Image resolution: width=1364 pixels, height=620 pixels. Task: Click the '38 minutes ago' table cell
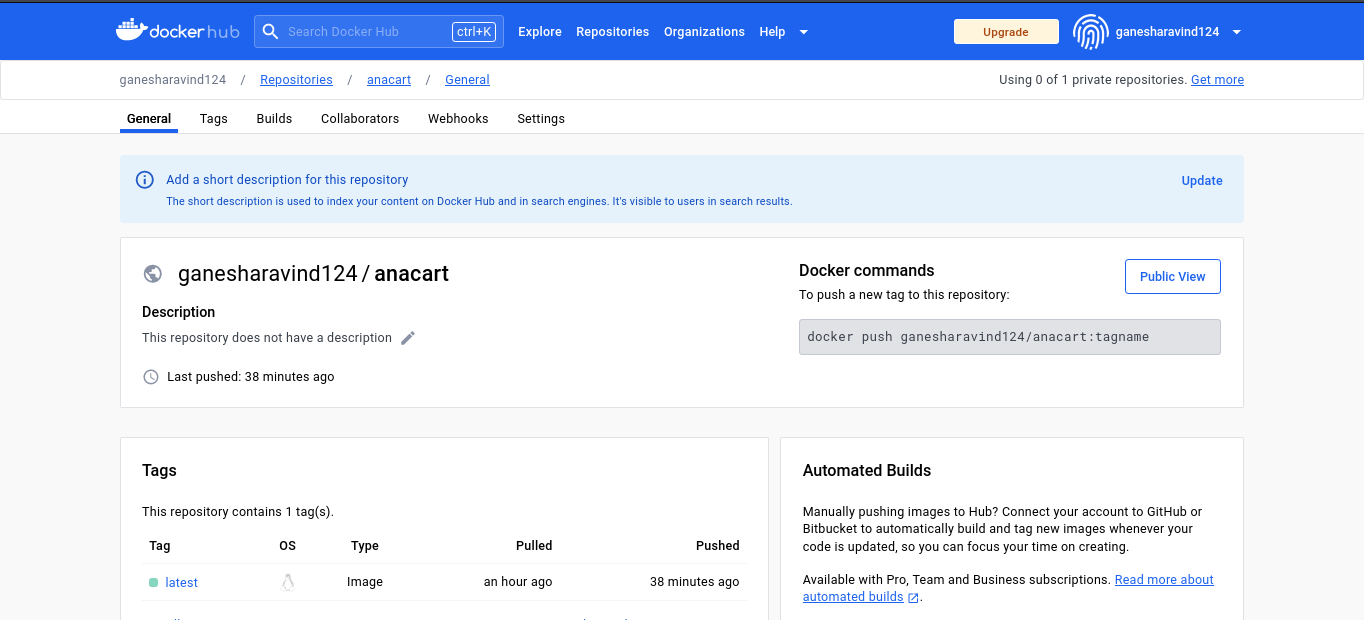pos(695,582)
